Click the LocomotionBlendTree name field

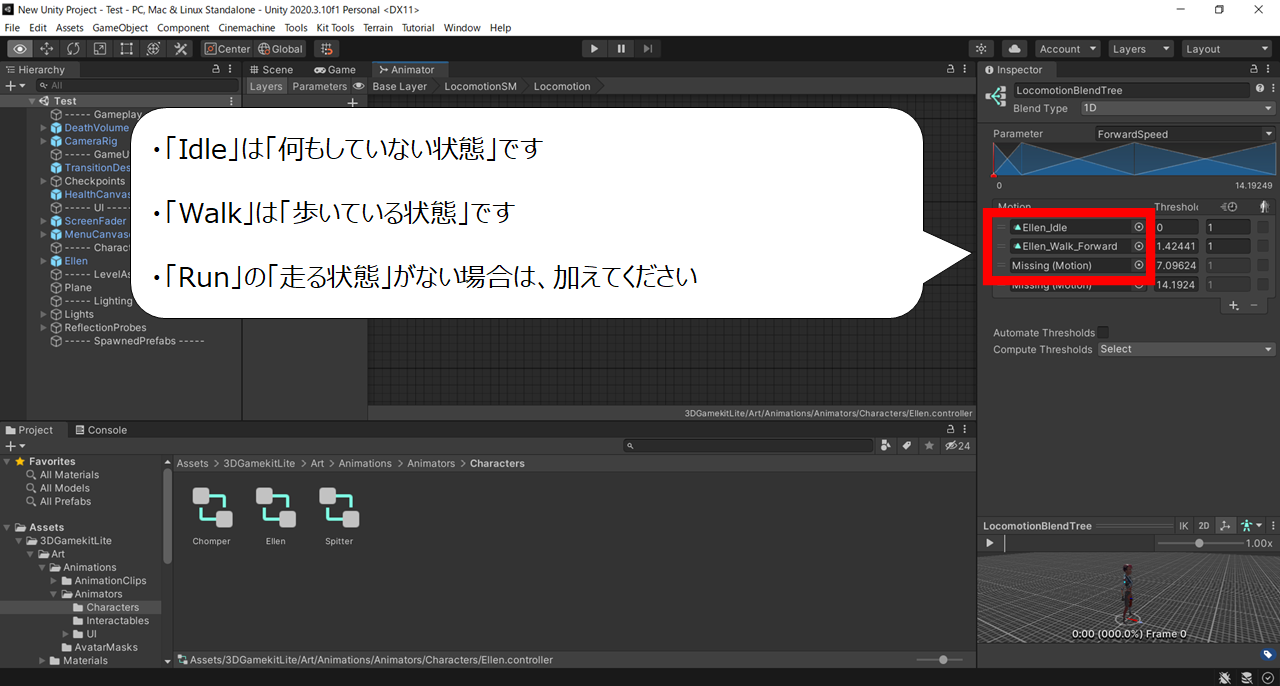click(1130, 90)
